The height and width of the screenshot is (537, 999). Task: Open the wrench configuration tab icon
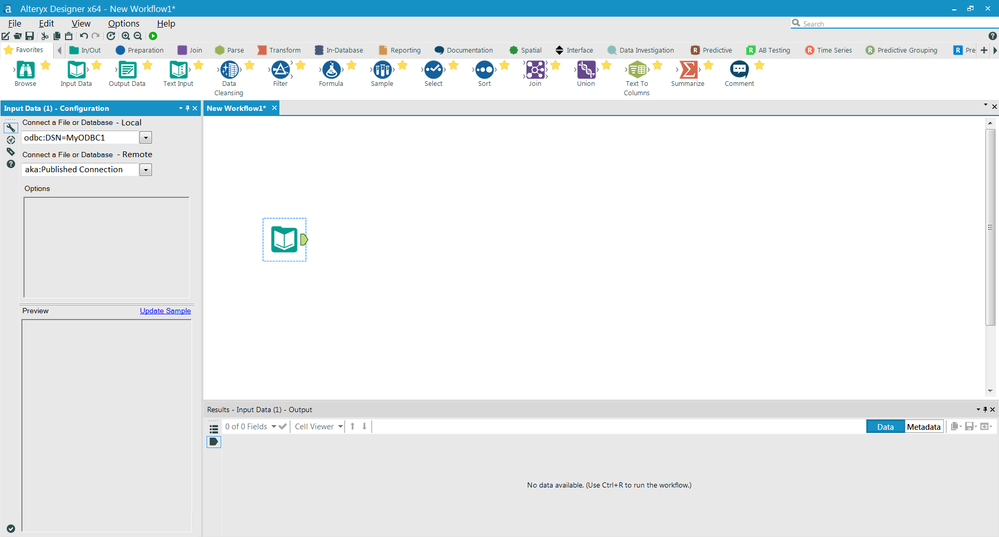[x=11, y=128]
